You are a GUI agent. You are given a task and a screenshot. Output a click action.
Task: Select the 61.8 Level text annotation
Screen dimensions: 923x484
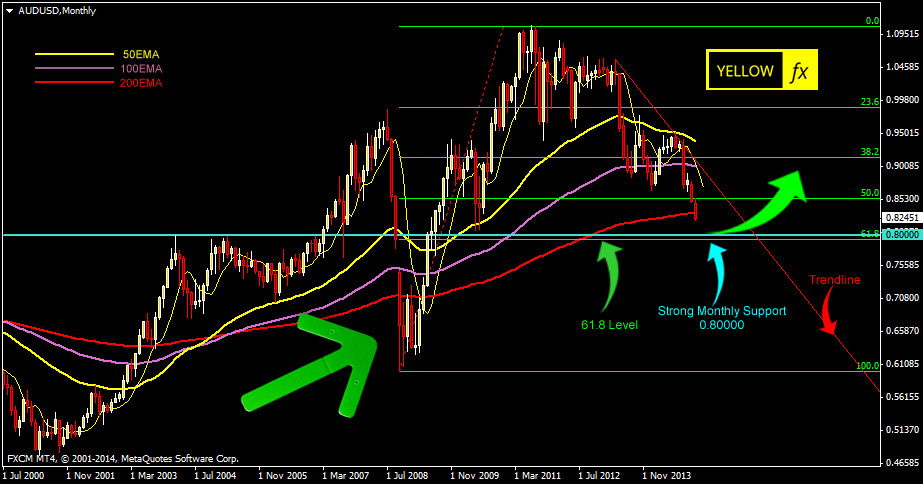[x=609, y=325]
